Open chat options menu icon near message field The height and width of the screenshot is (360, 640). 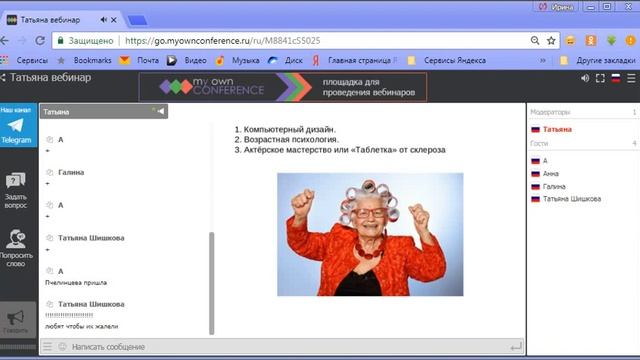click(47, 347)
